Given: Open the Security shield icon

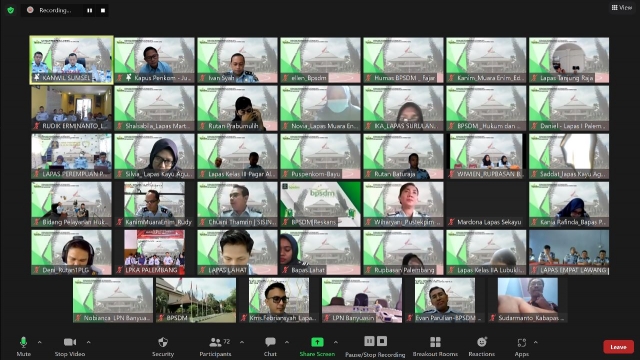Looking at the screenshot, I should tap(163, 342).
